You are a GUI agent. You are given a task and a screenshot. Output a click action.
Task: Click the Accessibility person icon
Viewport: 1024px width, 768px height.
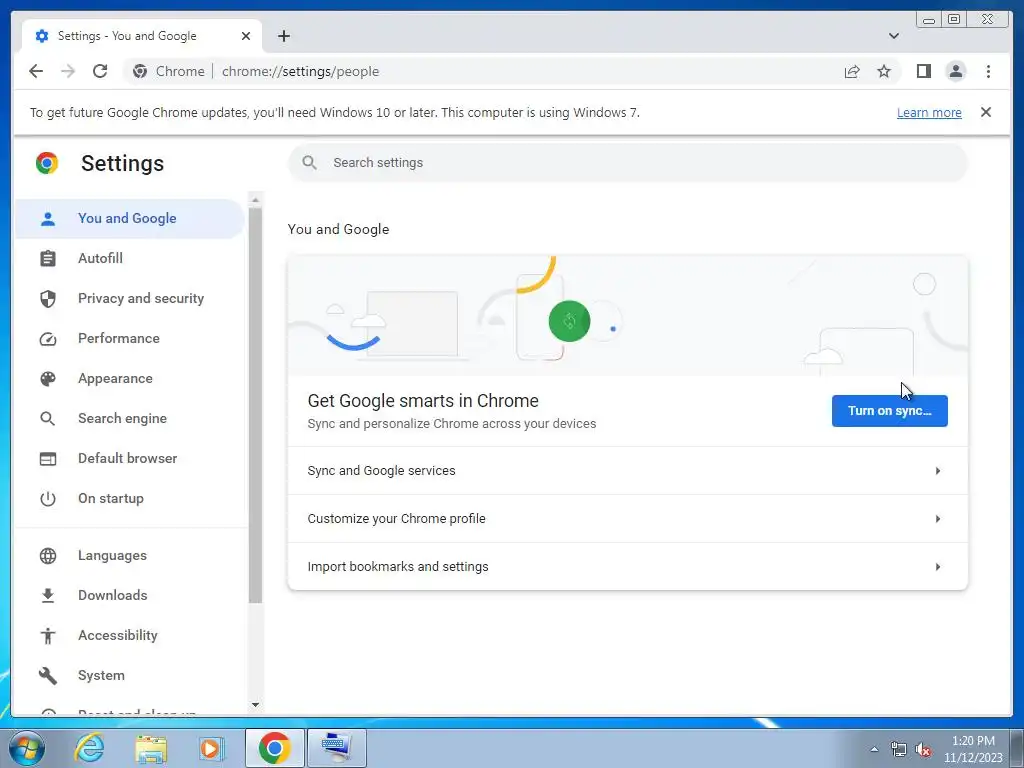click(48, 635)
